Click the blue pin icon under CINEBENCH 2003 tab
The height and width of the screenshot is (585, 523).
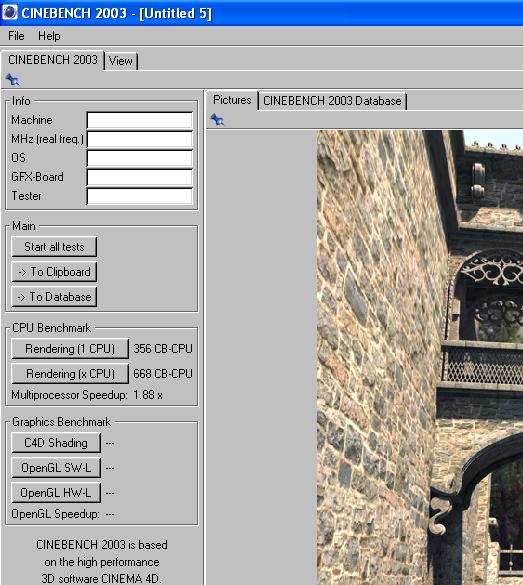pyautogui.click(x=12, y=79)
